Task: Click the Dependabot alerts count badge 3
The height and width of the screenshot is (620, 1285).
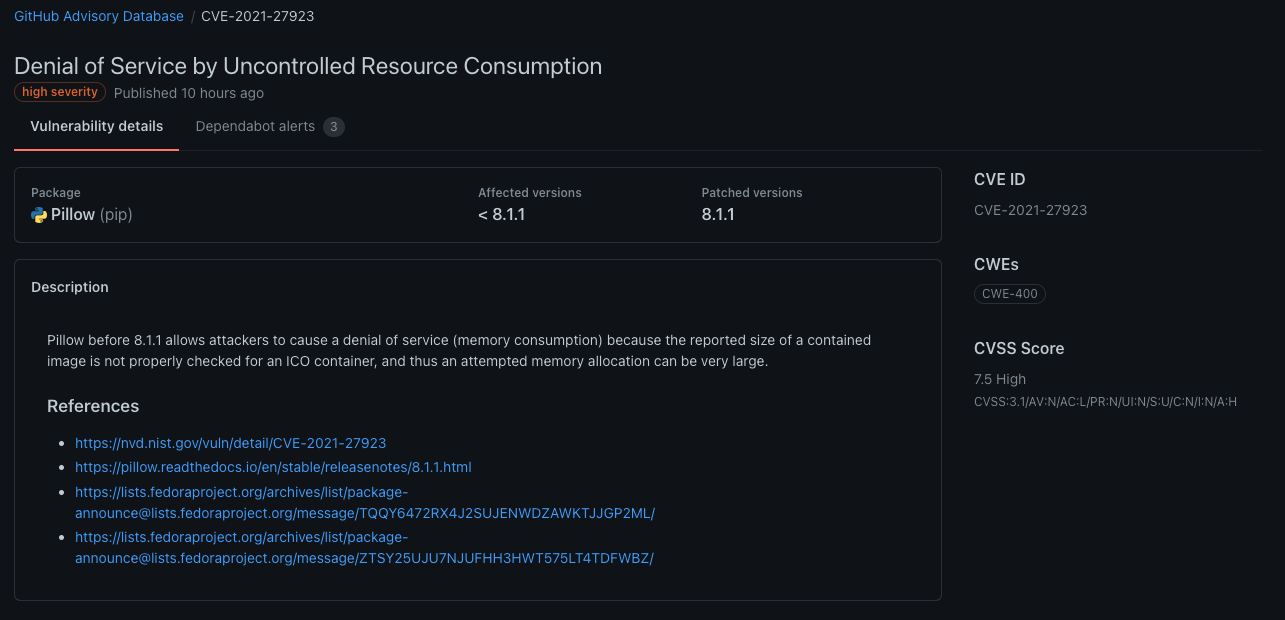Action: (x=334, y=127)
